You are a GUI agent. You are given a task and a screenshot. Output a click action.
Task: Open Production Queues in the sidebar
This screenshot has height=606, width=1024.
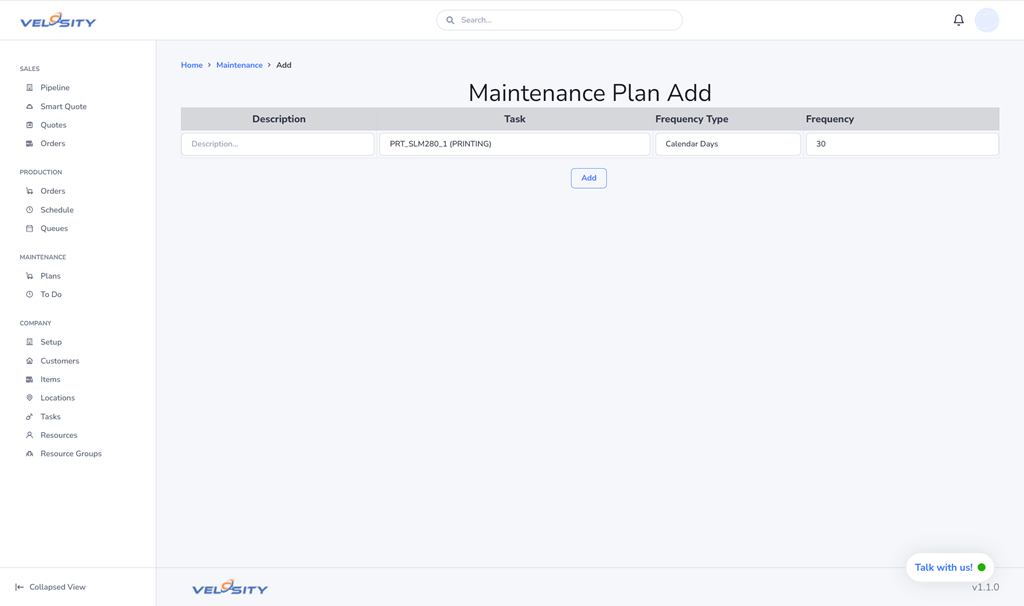[54, 229]
